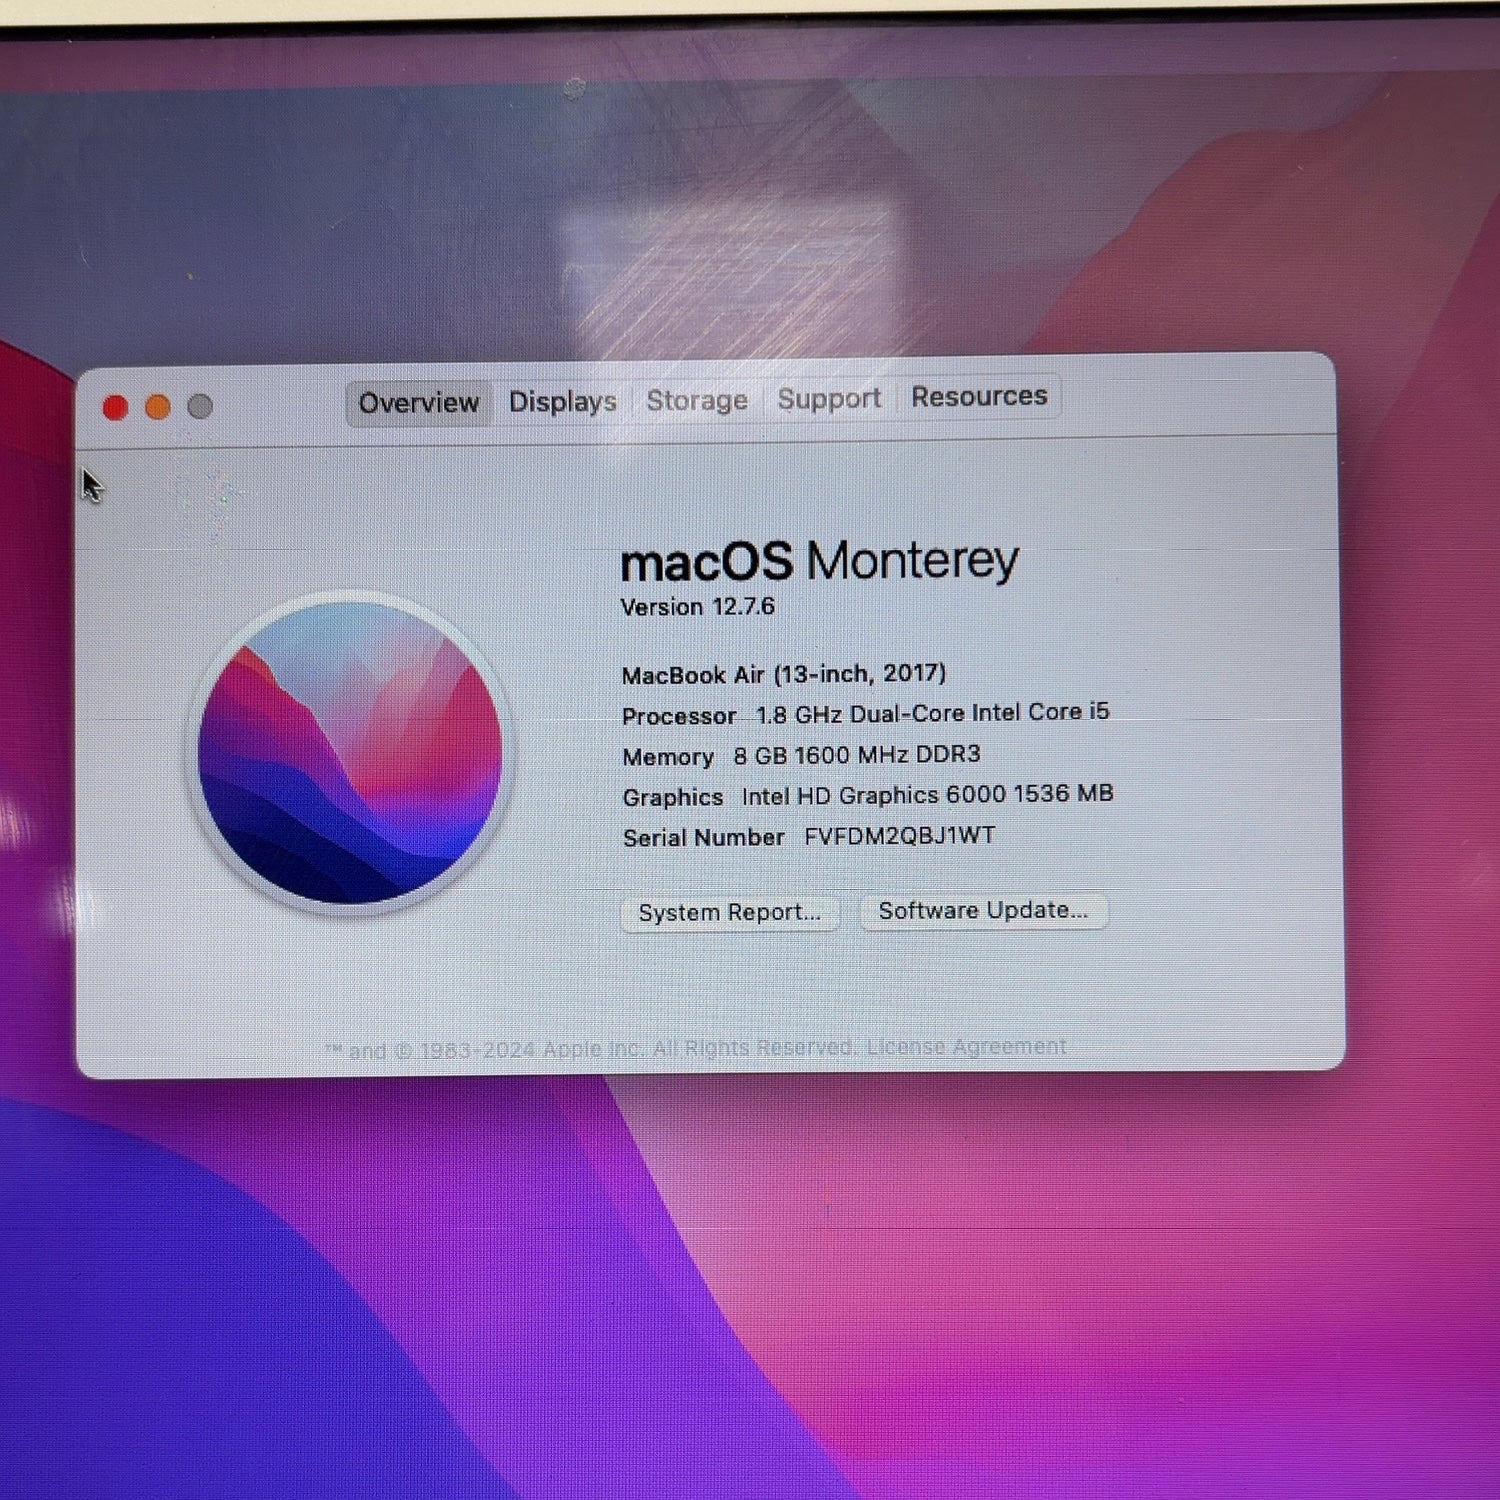Select the serial number FVFDM2QBJ1WT
This screenshot has width=1500, height=1500.
(x=900, y=835)
